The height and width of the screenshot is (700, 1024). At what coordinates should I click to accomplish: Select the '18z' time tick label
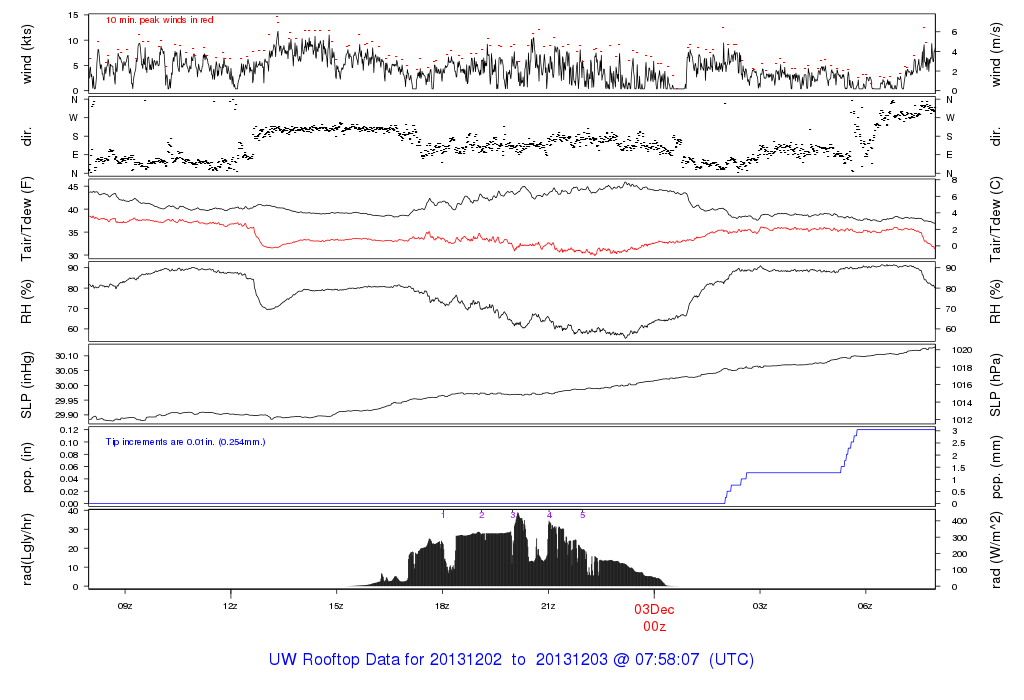[442, 606]
